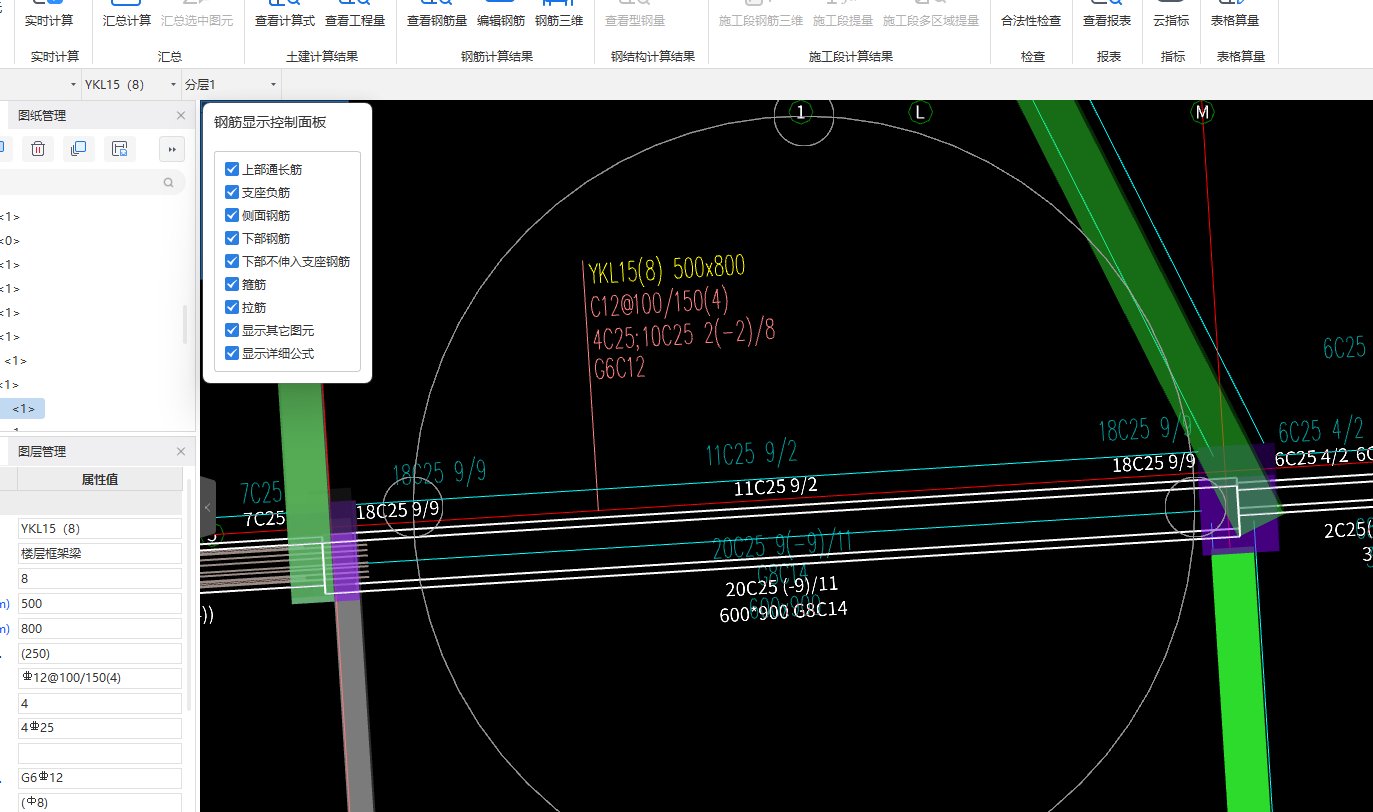Click field with value (250)
The image size is (1373, 812).
click(x=100, y=653)
